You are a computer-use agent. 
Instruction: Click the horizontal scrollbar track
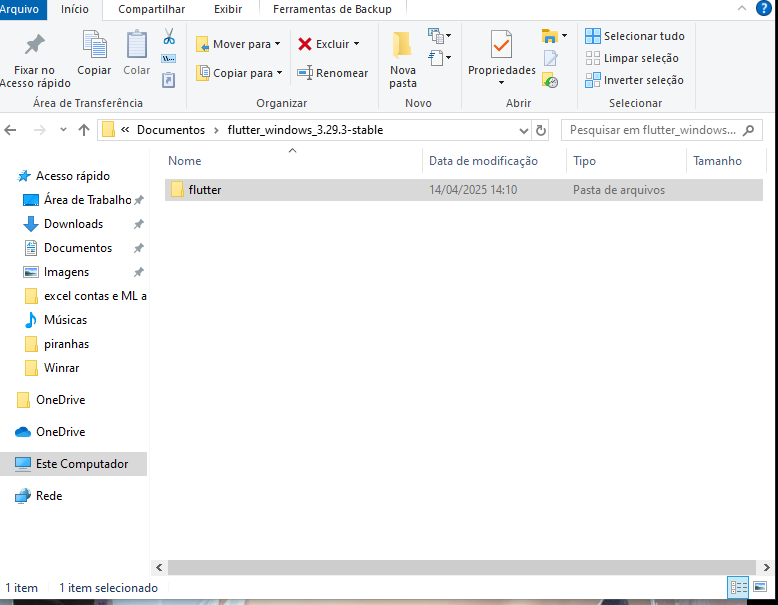click(461, 567)
